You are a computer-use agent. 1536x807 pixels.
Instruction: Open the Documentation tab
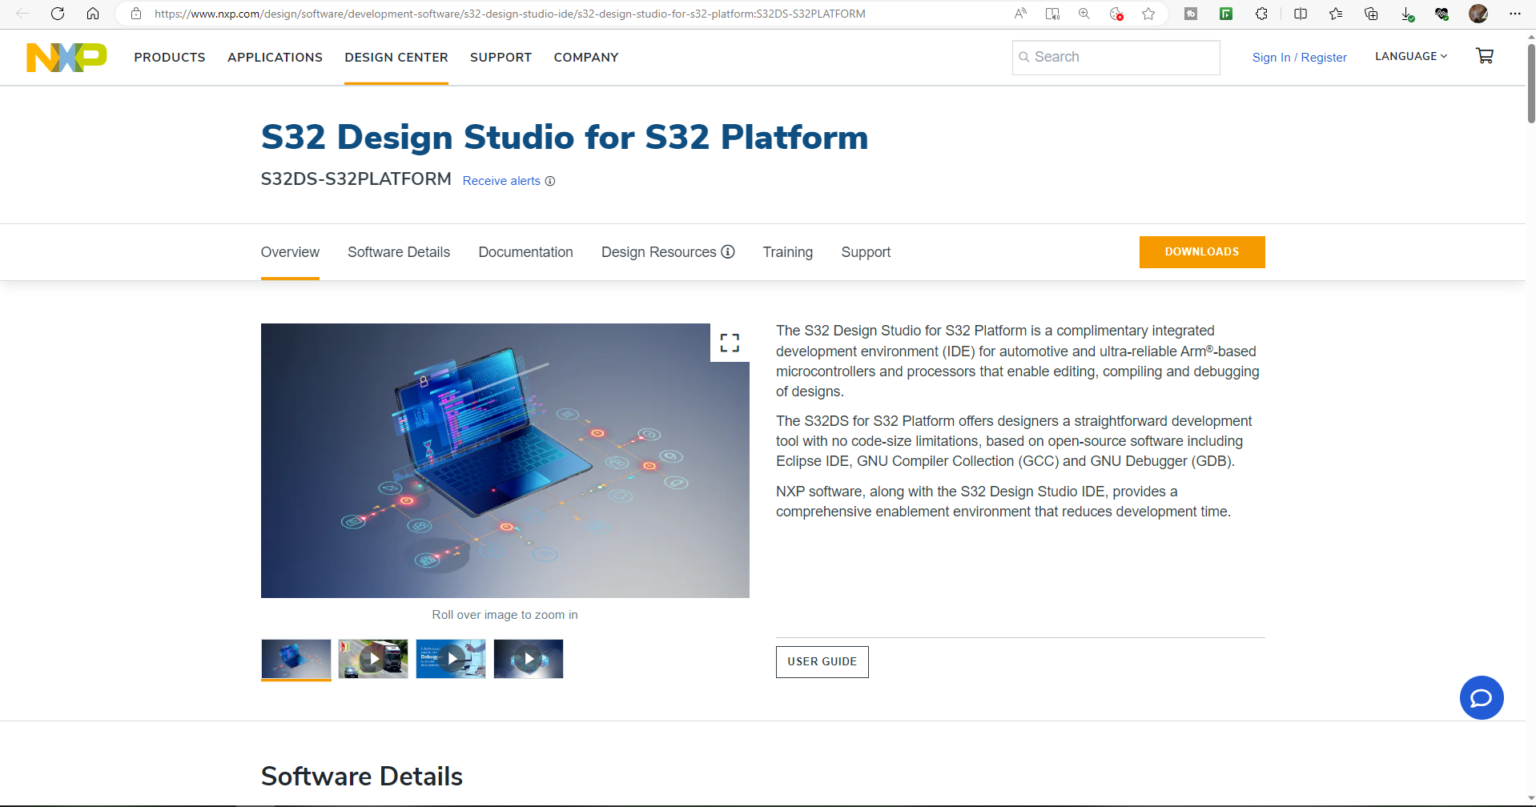(525, 252)
